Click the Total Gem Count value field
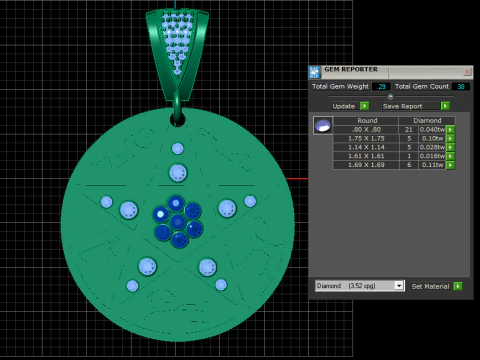 (461, 87)
